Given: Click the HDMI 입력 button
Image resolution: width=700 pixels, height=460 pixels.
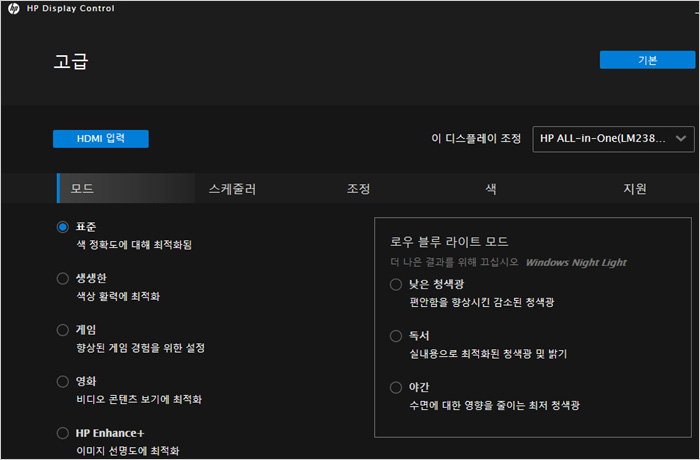Looking at the screenshot, I should pyautogui.click(x=101, y=139).
